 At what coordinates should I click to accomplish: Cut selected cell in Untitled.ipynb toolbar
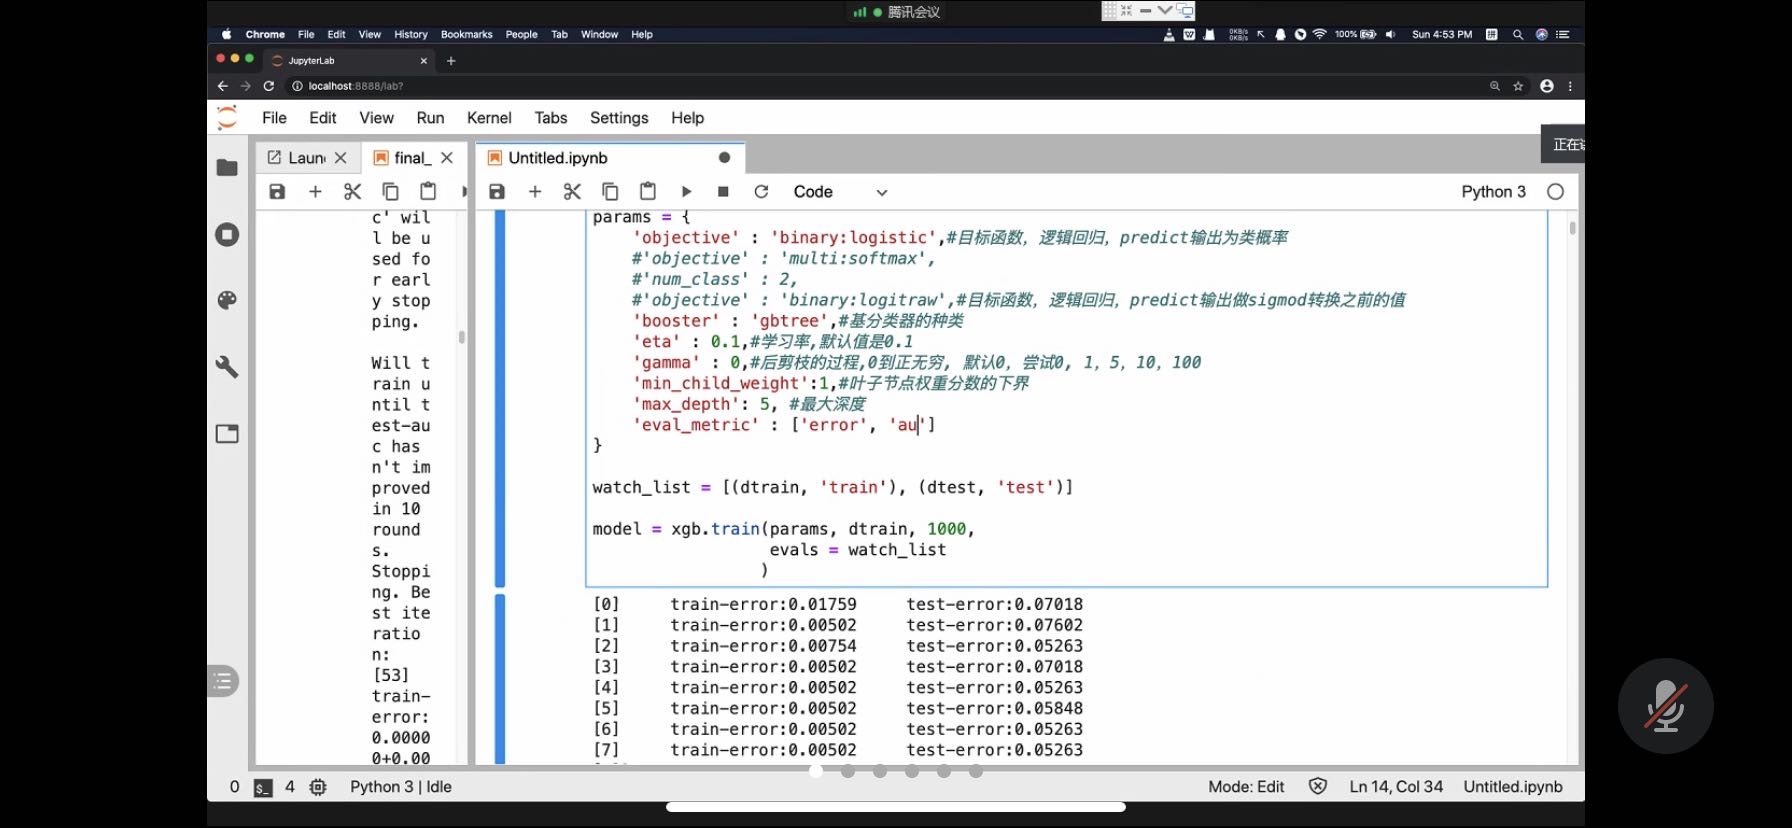572,192
